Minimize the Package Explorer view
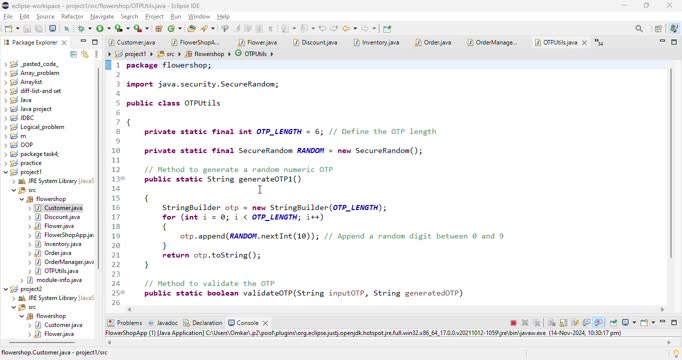The height and width of the screenshot is (360, 682). pos(83,42)
